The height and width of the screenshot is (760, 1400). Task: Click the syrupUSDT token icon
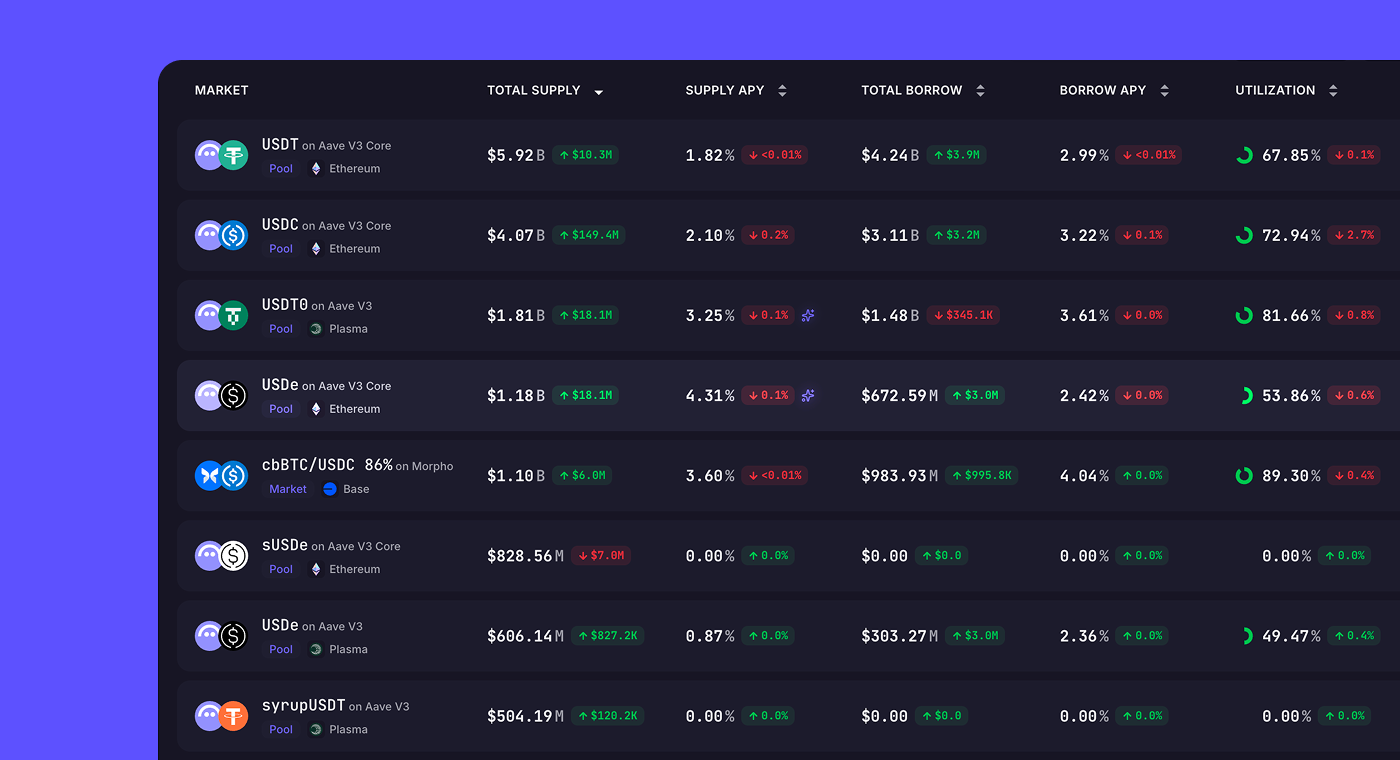(x=235, y=715)
